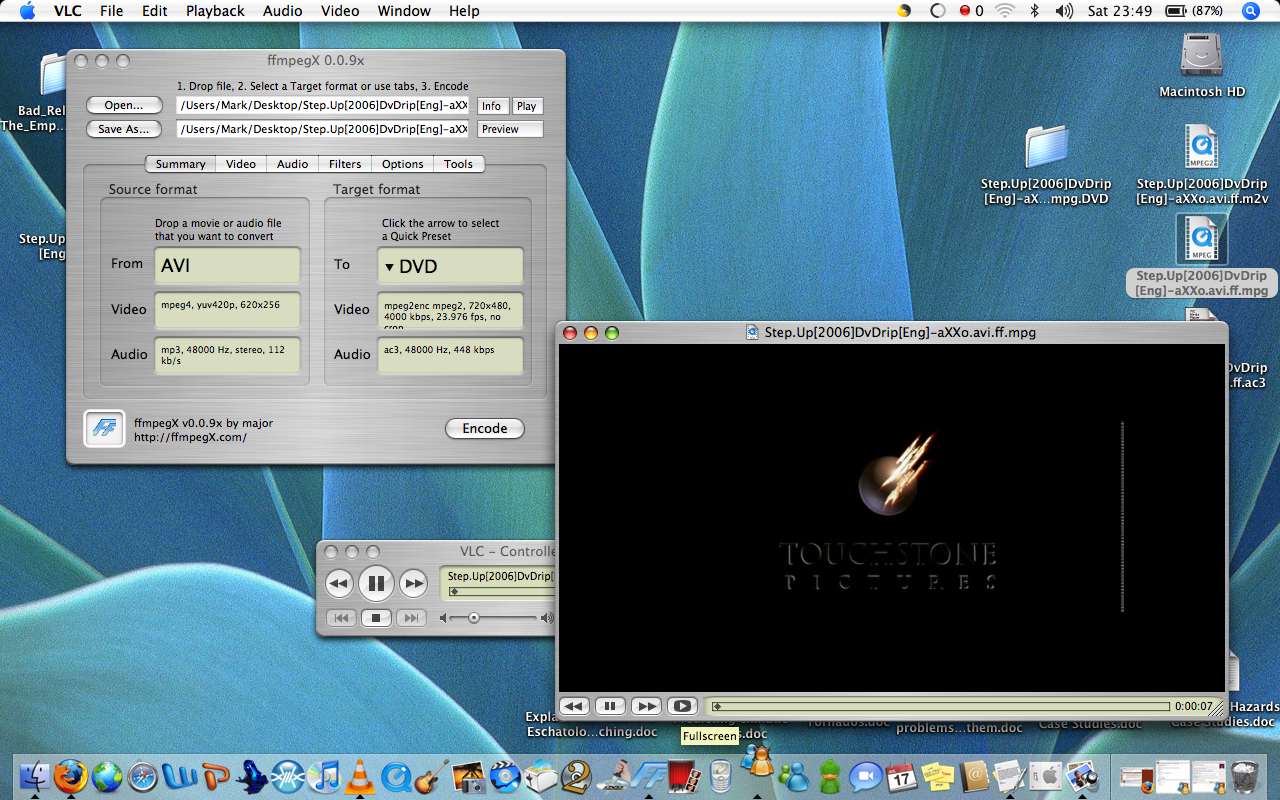Screen dimensions: 1280x800
Task: Open the Video menu in menu bar
Action: tap(340, 11)
